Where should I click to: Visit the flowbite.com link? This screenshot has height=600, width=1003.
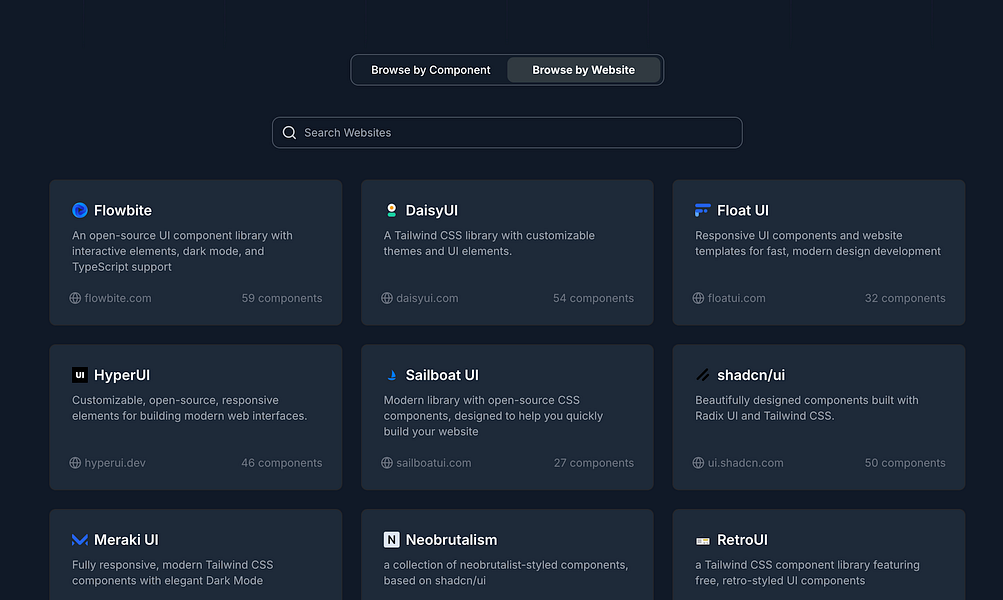118,298
